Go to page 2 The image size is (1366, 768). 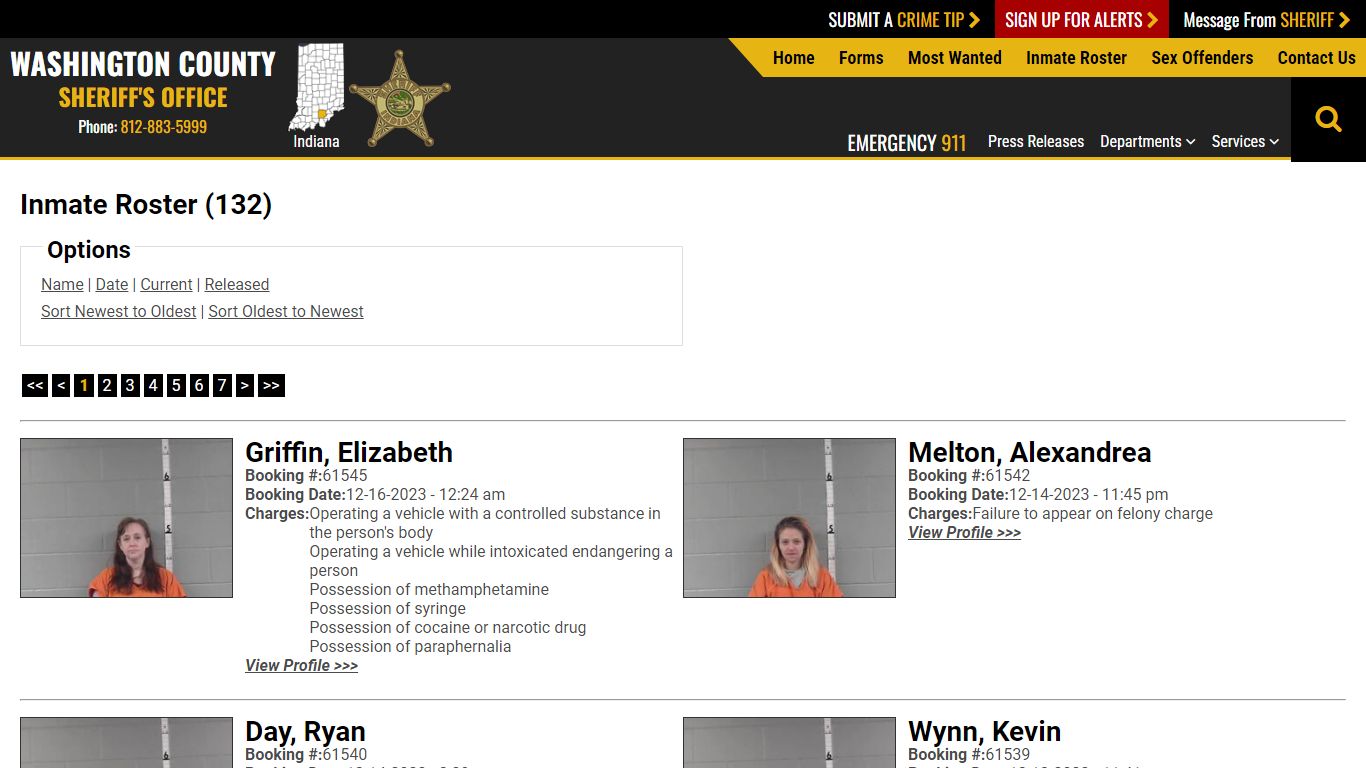[x=107, y=385]
